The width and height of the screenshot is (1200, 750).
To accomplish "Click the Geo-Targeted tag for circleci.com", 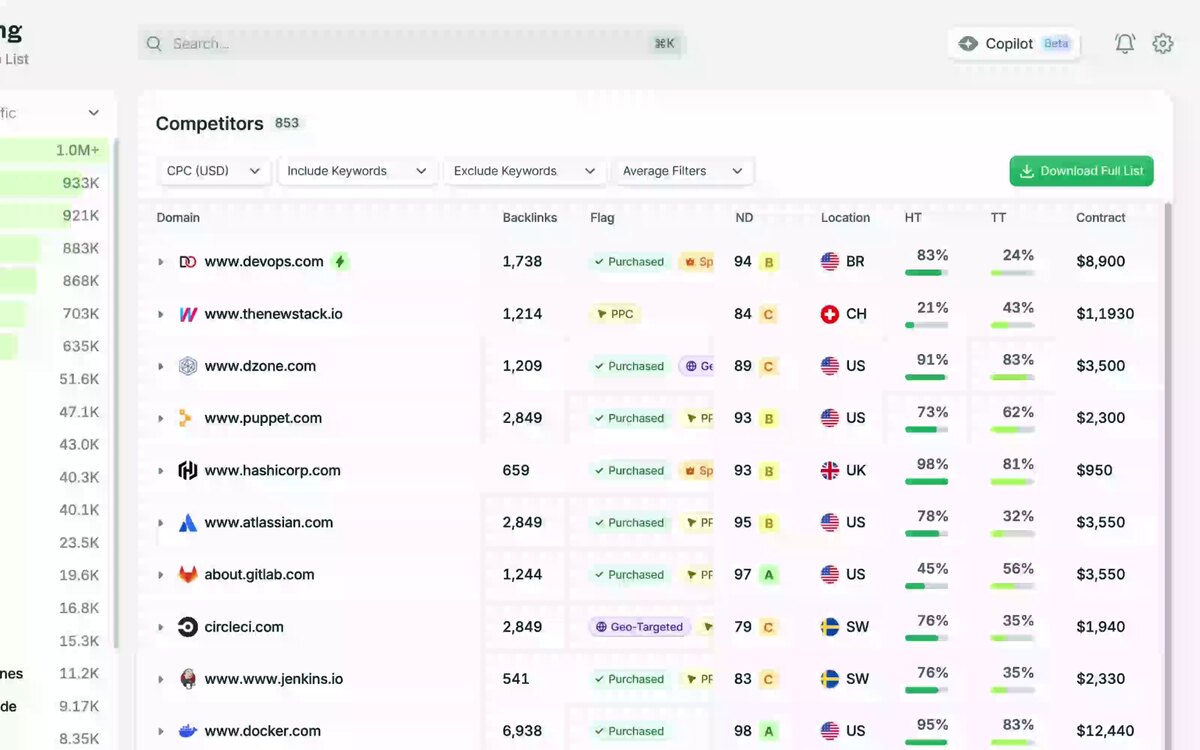I will coord(640,627).
